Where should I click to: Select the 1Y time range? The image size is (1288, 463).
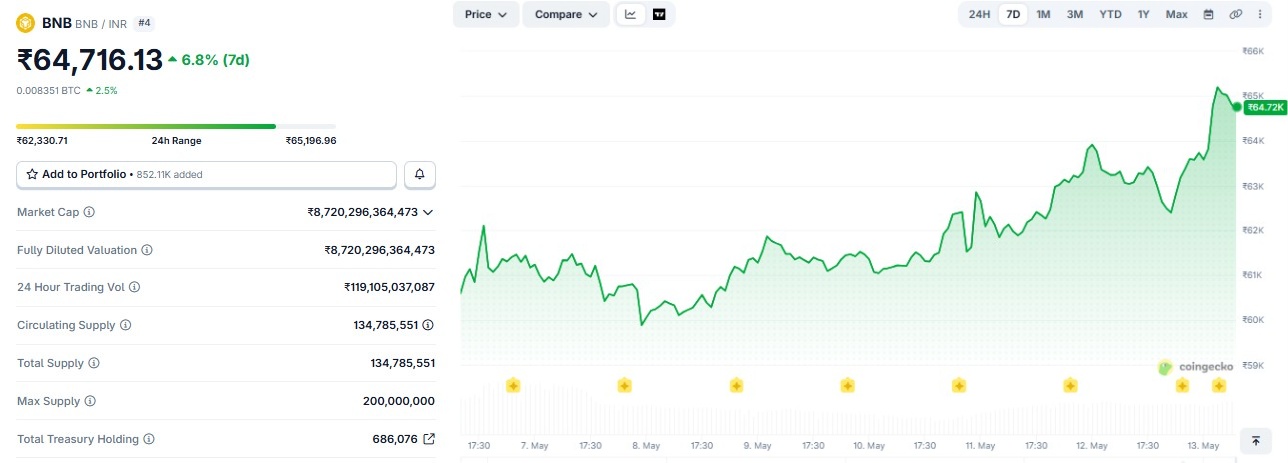1143,14
